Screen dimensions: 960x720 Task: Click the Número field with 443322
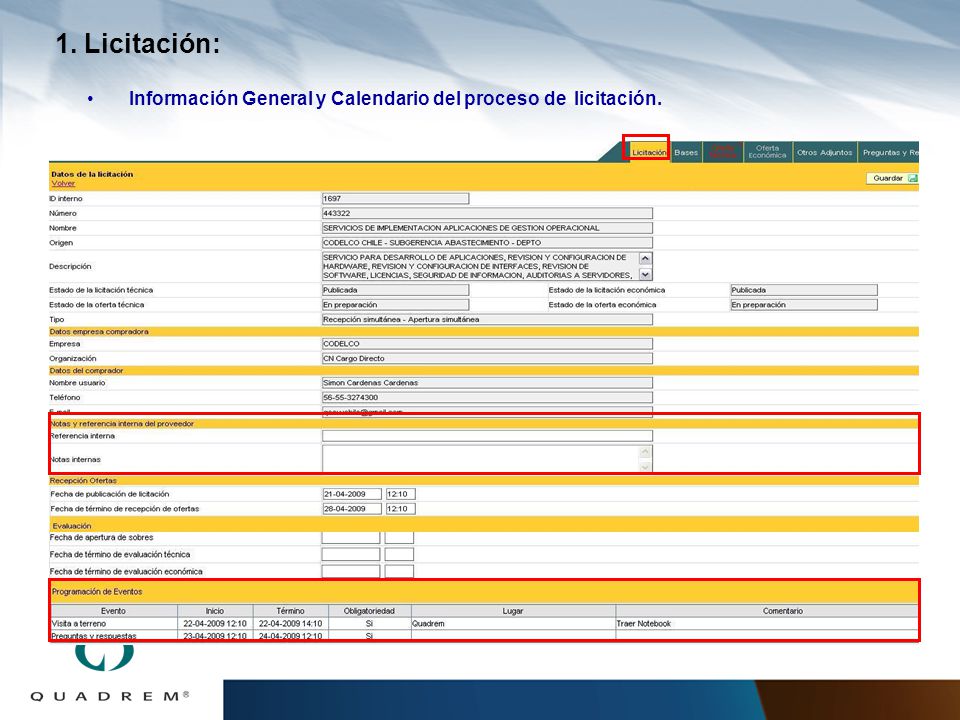487,213
